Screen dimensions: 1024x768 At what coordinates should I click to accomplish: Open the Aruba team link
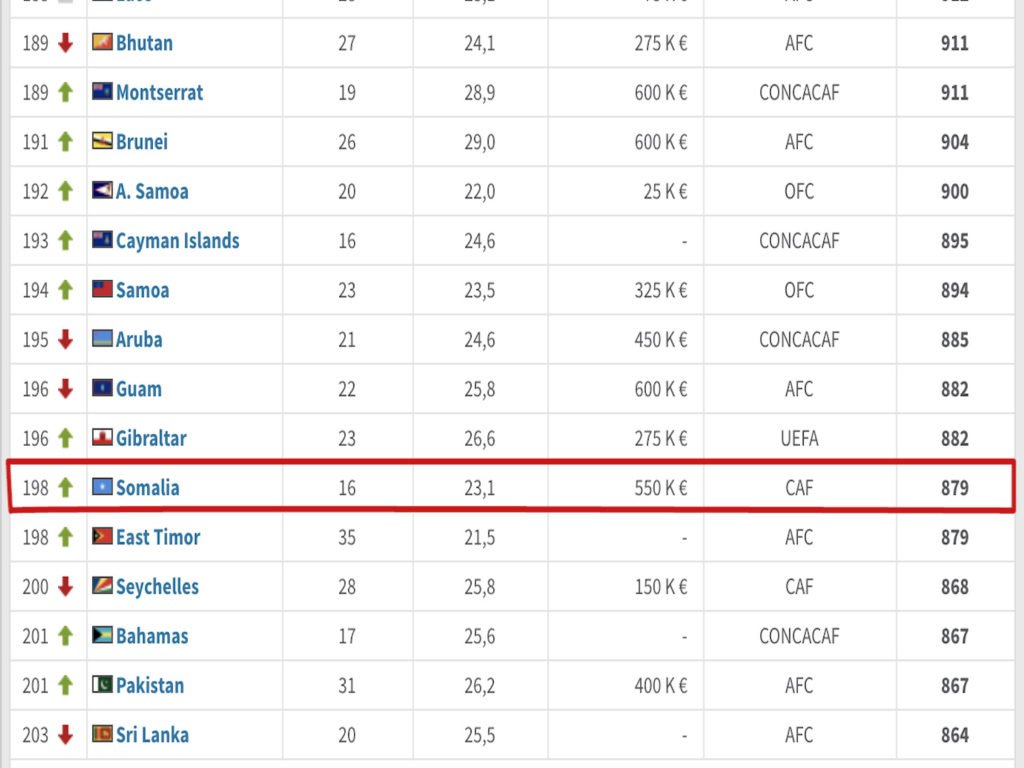[x=139, y=340]
